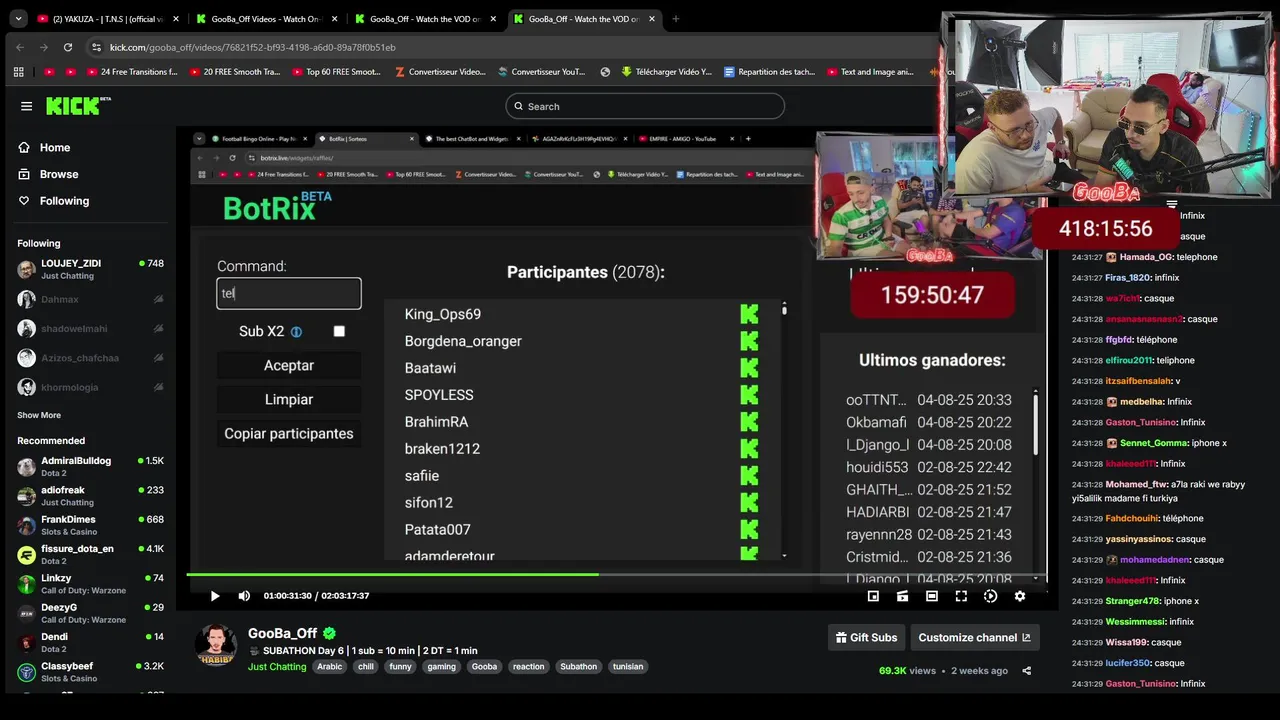The image size is (1280, 720).
Task: Click browser forward arrow
Action: (x=43, y=47)
